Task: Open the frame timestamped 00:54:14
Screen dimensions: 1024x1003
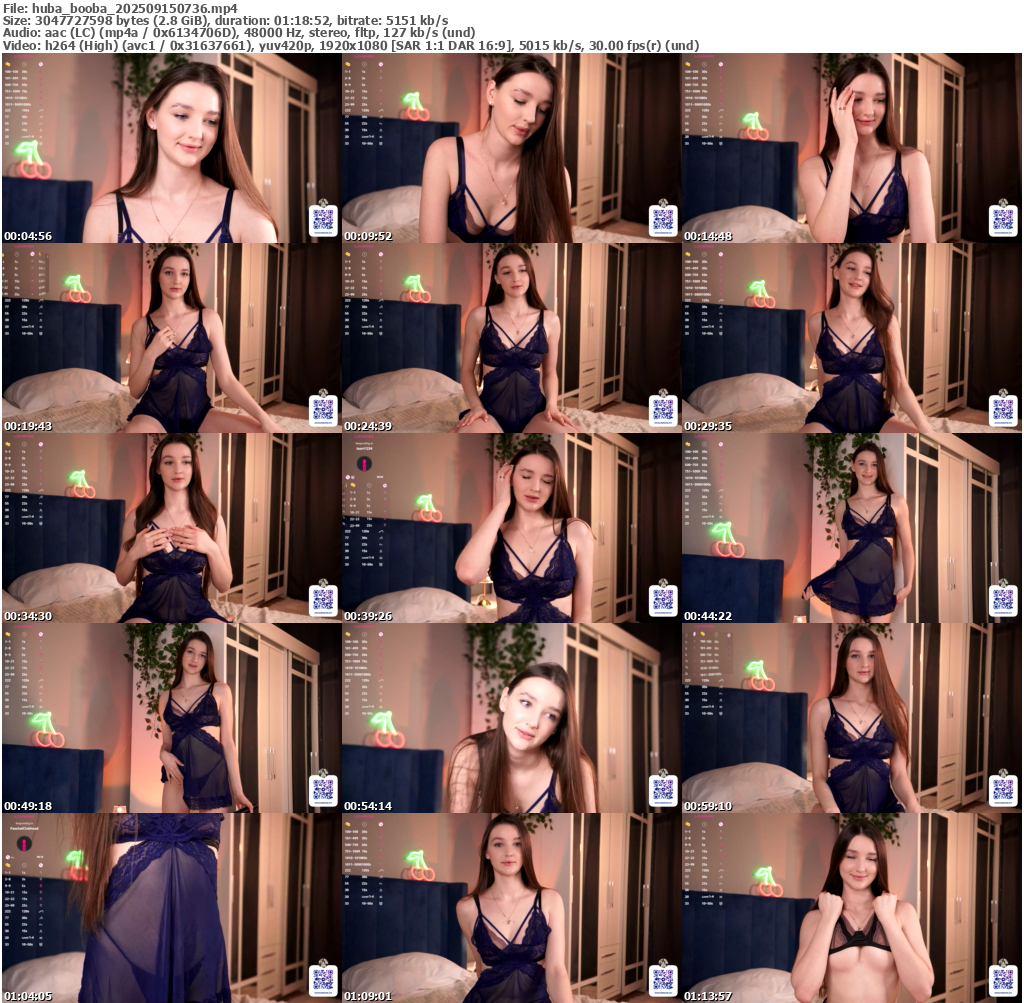Action: click(511, 718)
